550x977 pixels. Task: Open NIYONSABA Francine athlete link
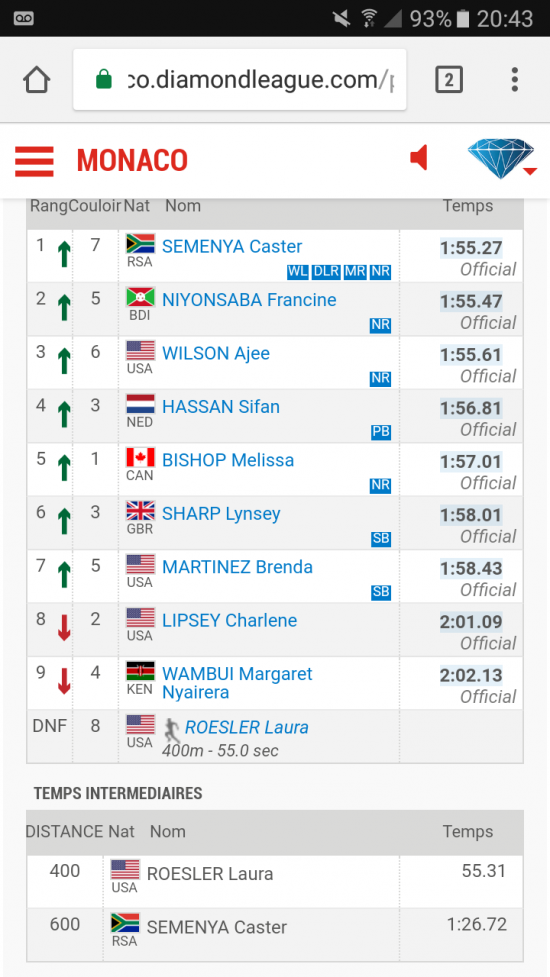click(249, 300)
